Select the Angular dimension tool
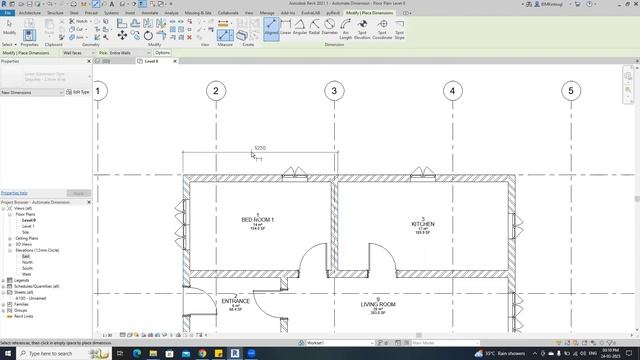The width and height of the screenshot is (640, 360). 300,27
